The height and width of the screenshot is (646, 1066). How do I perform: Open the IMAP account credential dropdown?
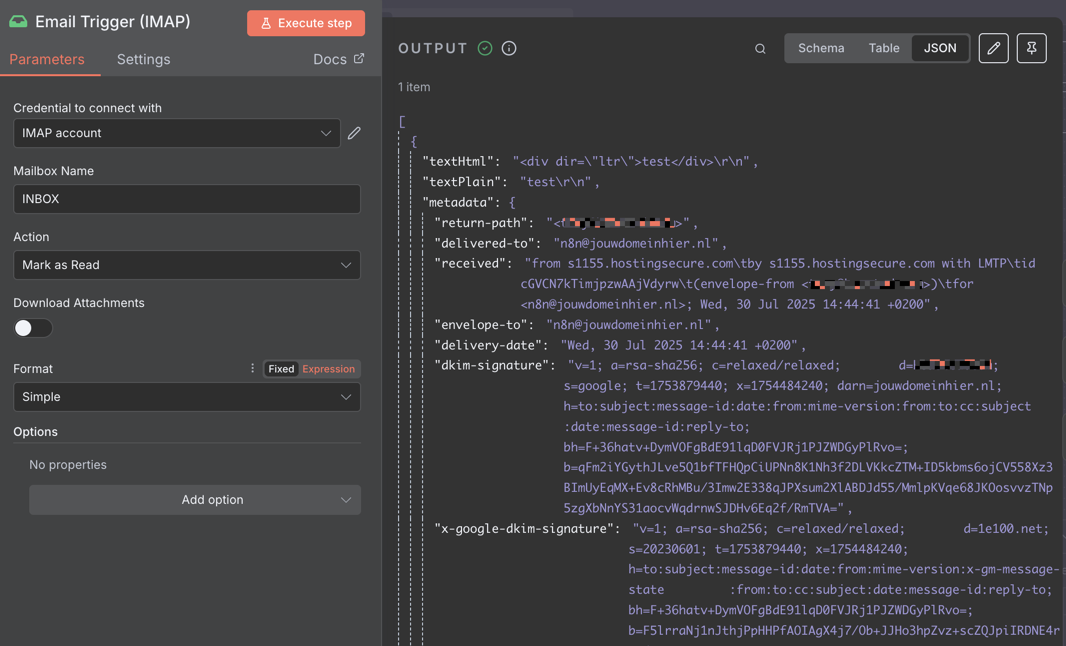click(177, 133)
